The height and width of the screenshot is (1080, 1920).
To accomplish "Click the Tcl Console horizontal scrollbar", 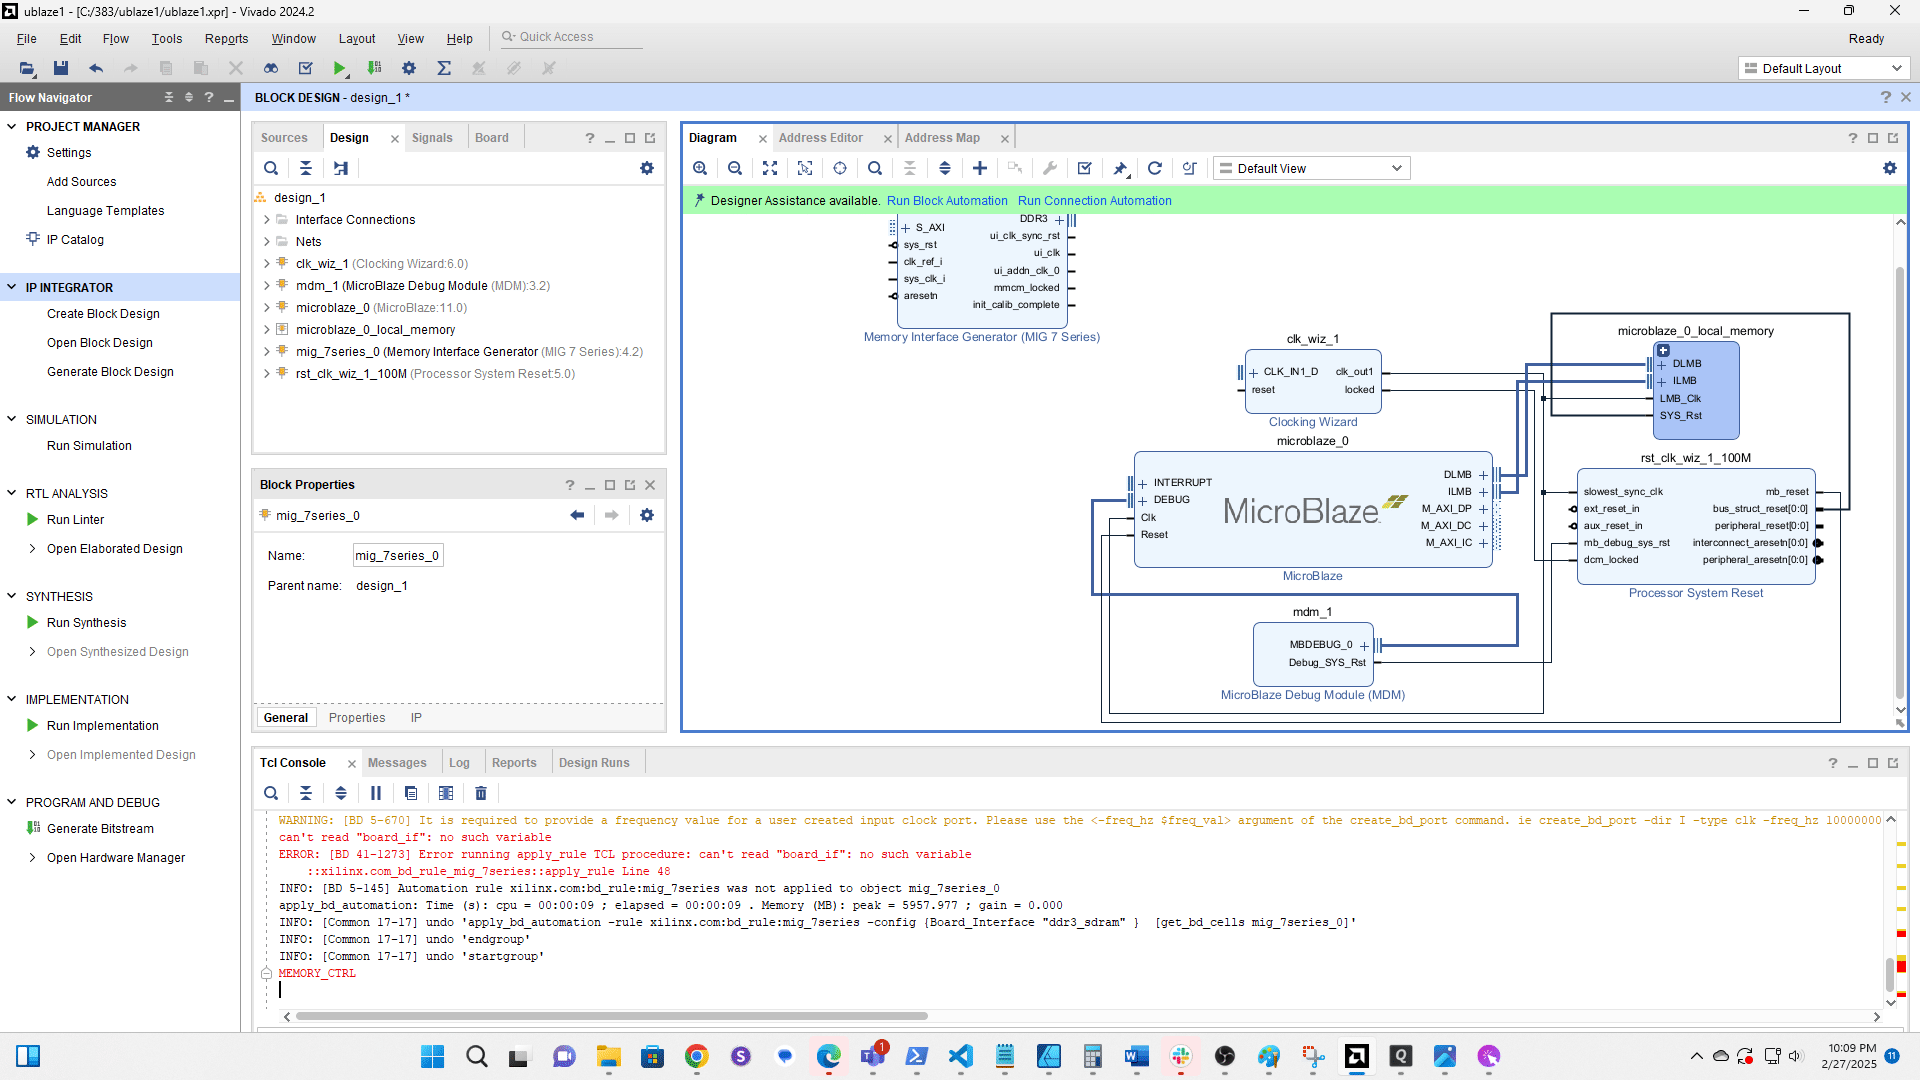I will tap(610, 1016).
